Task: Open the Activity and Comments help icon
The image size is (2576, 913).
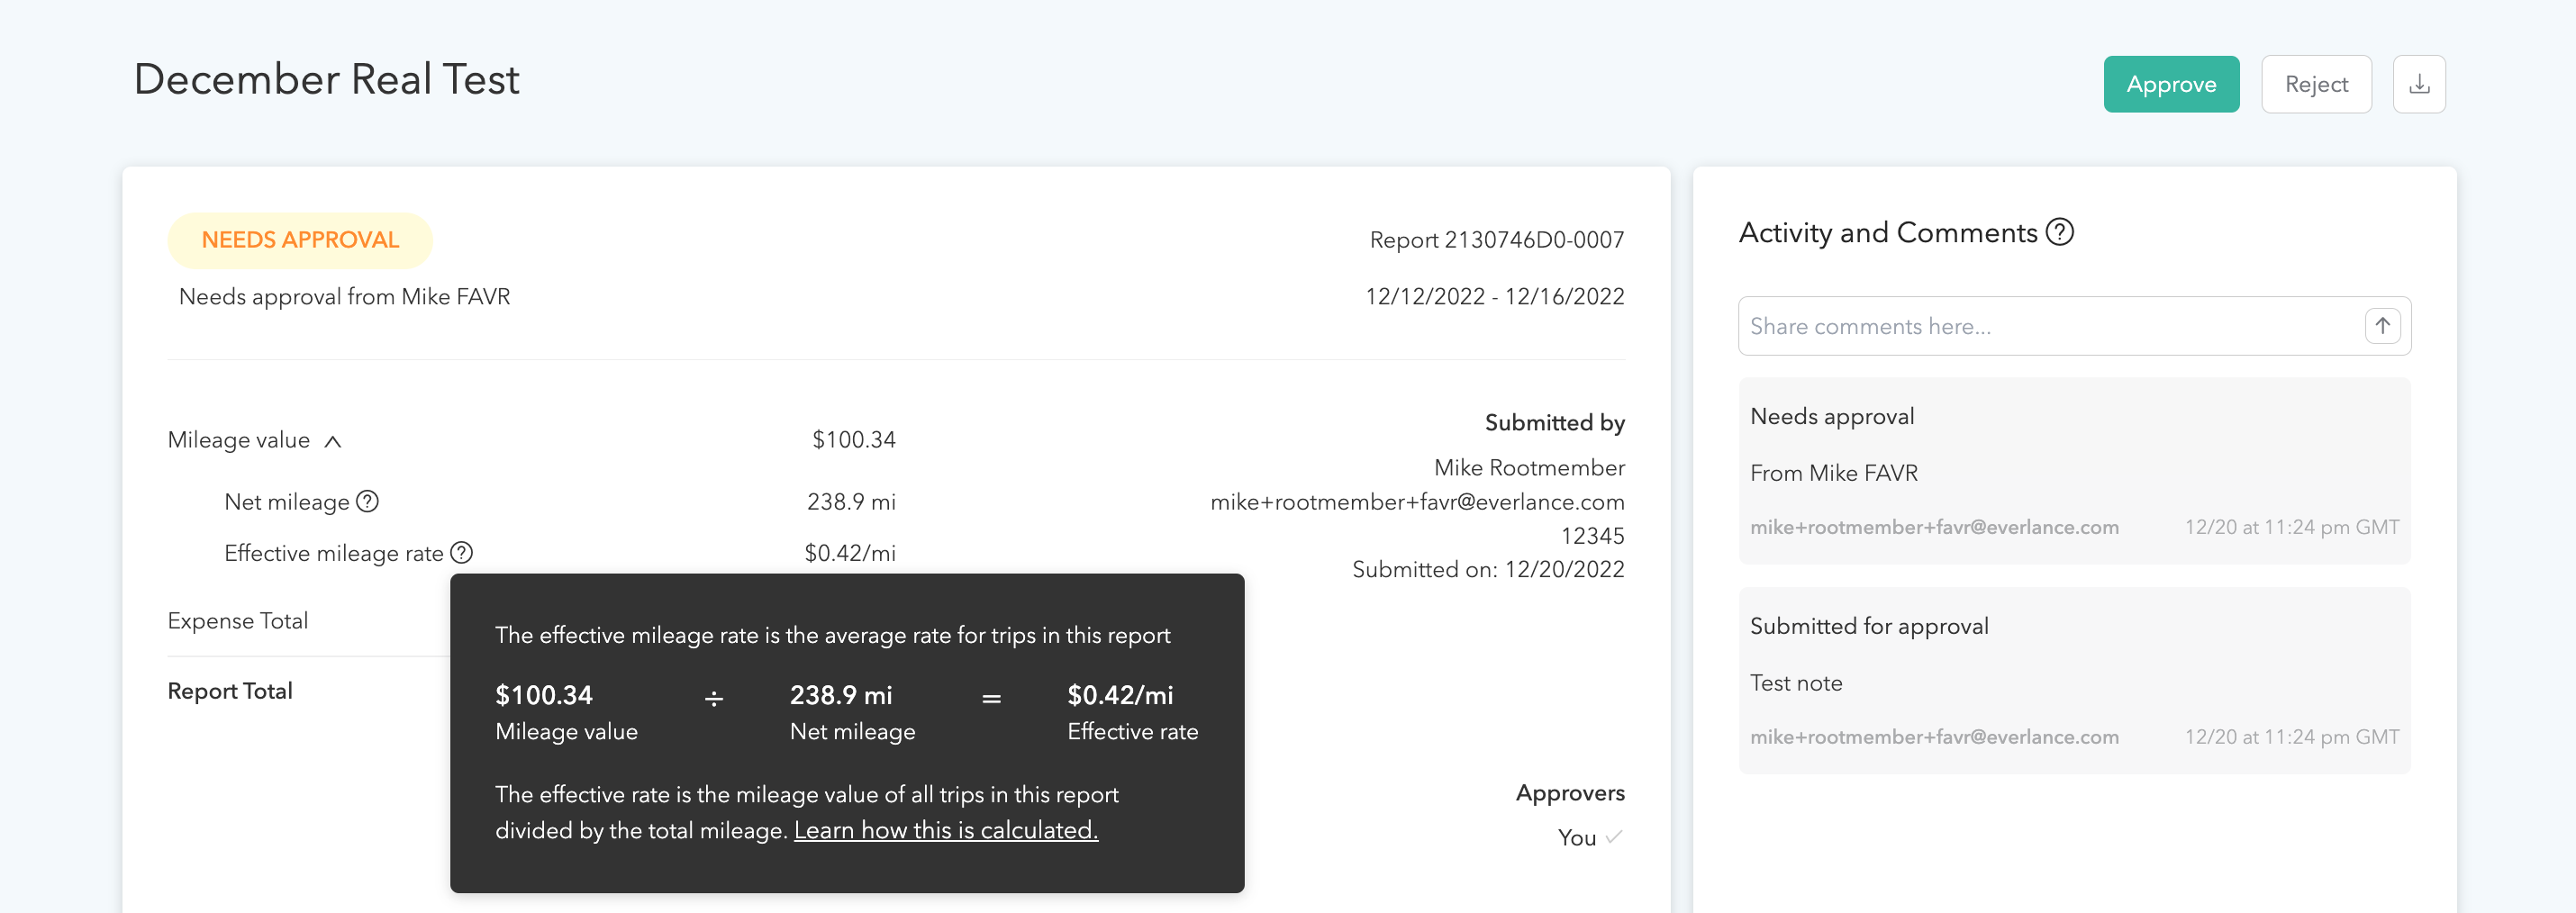Action: 2060,232
